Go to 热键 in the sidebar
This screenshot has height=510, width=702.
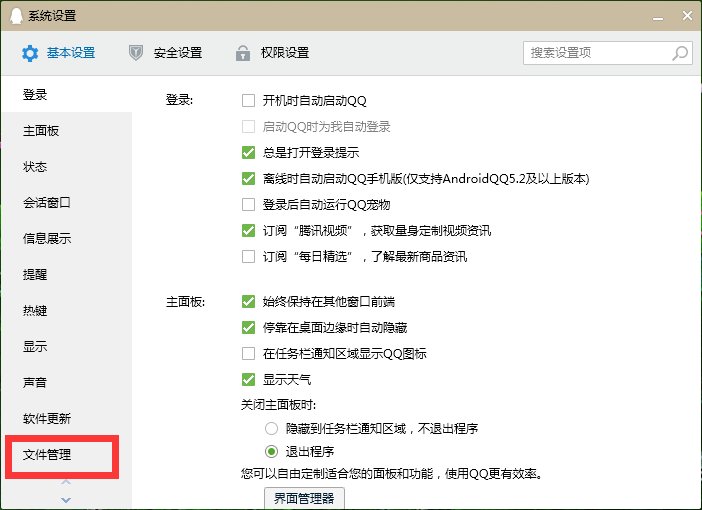(66, 310)
